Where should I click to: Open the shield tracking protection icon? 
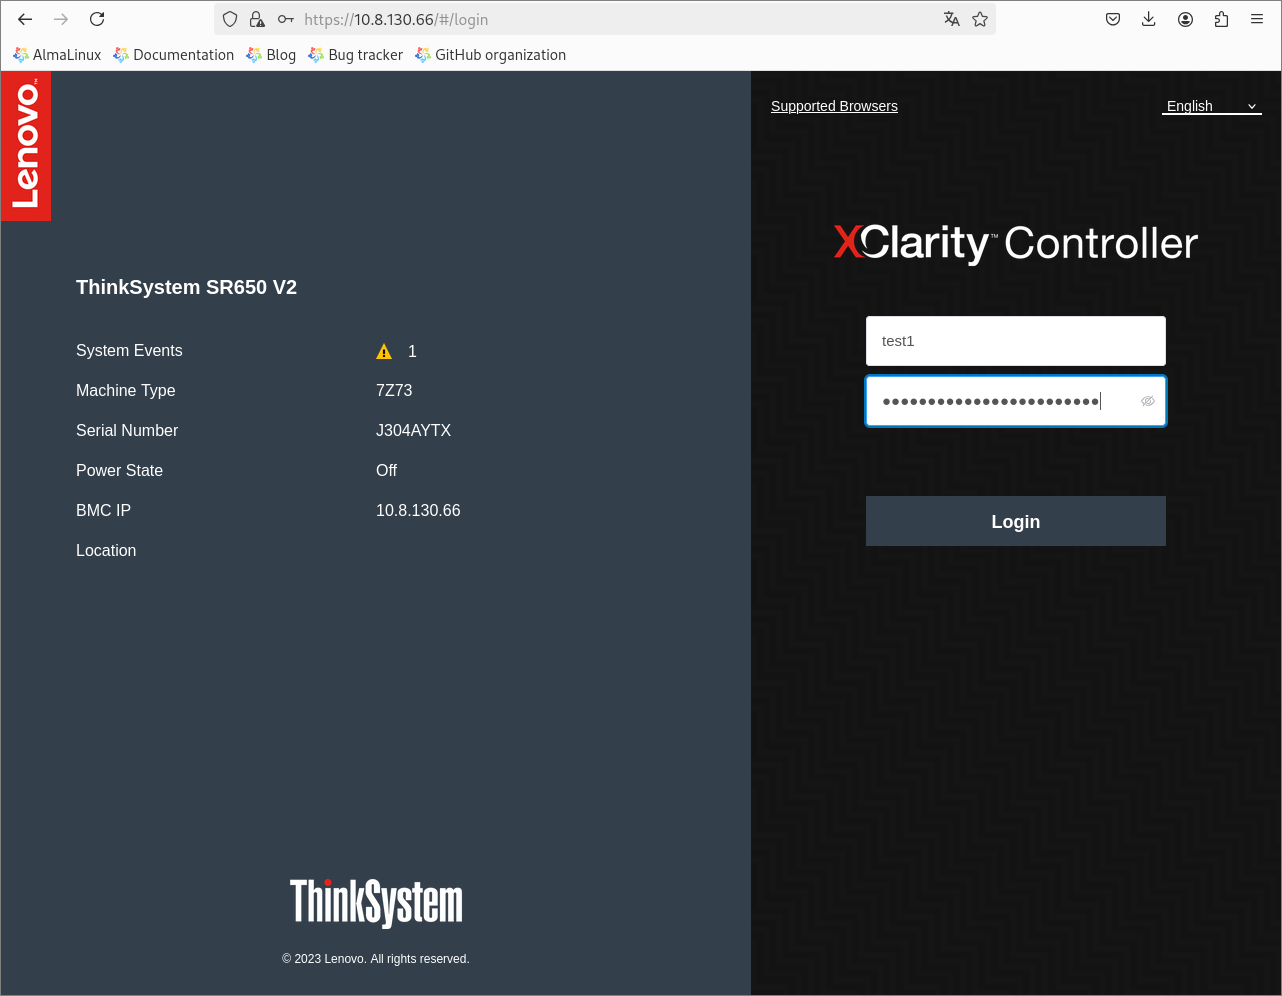tap(230, 19)
